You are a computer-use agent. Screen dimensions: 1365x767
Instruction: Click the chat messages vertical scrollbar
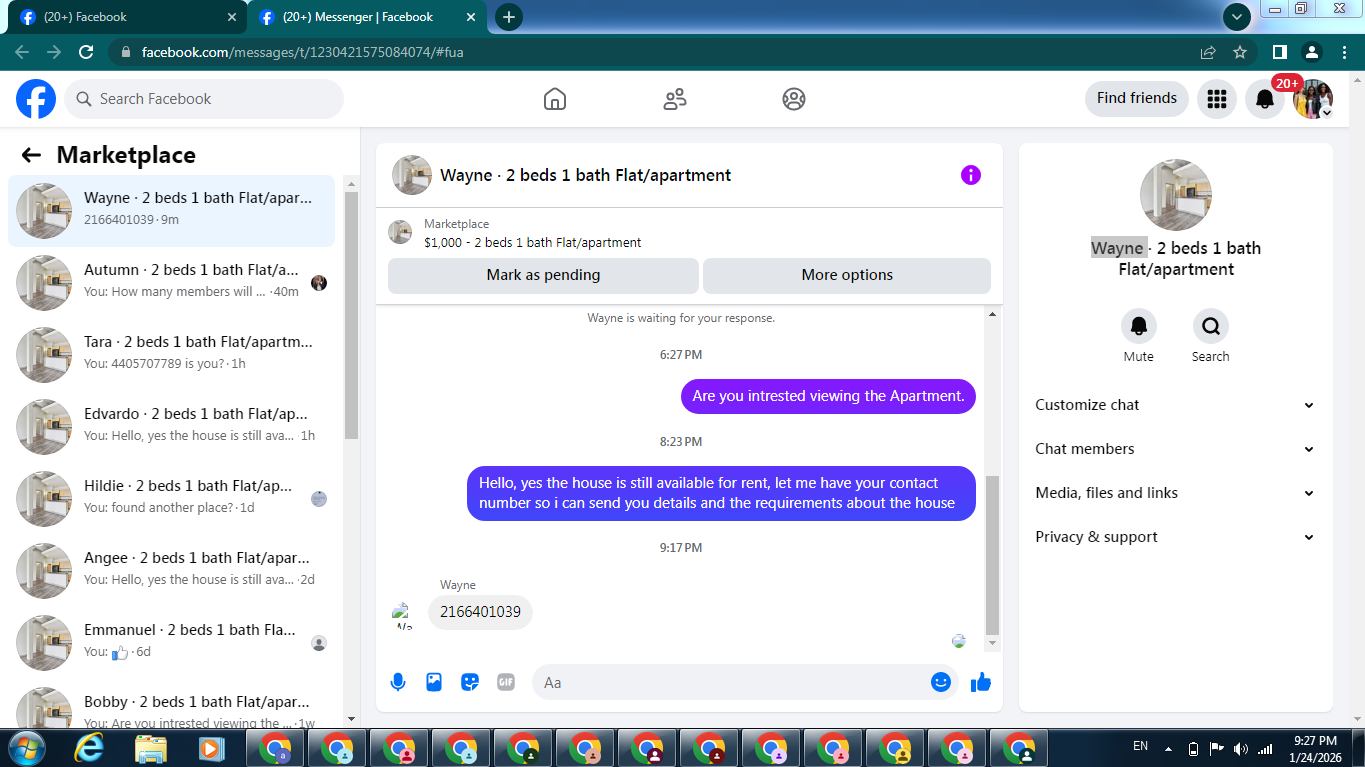(x=992, y=555)
